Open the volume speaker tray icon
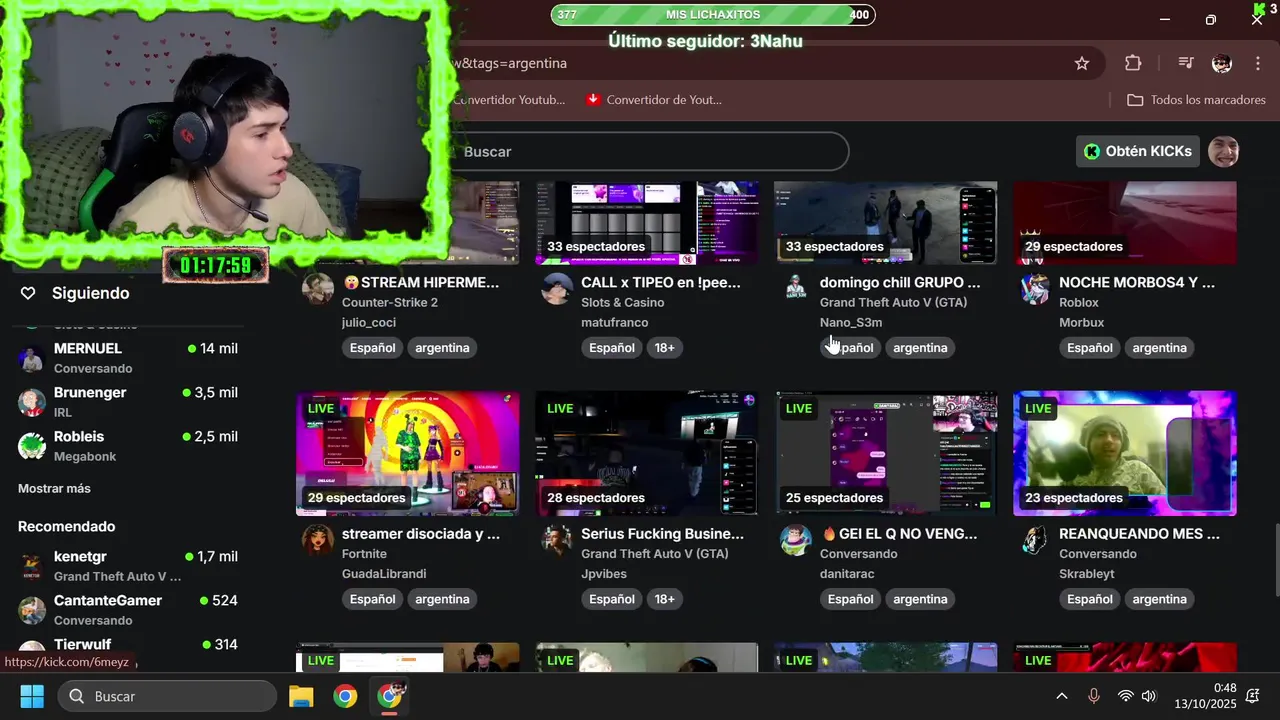 point(1149,696)
